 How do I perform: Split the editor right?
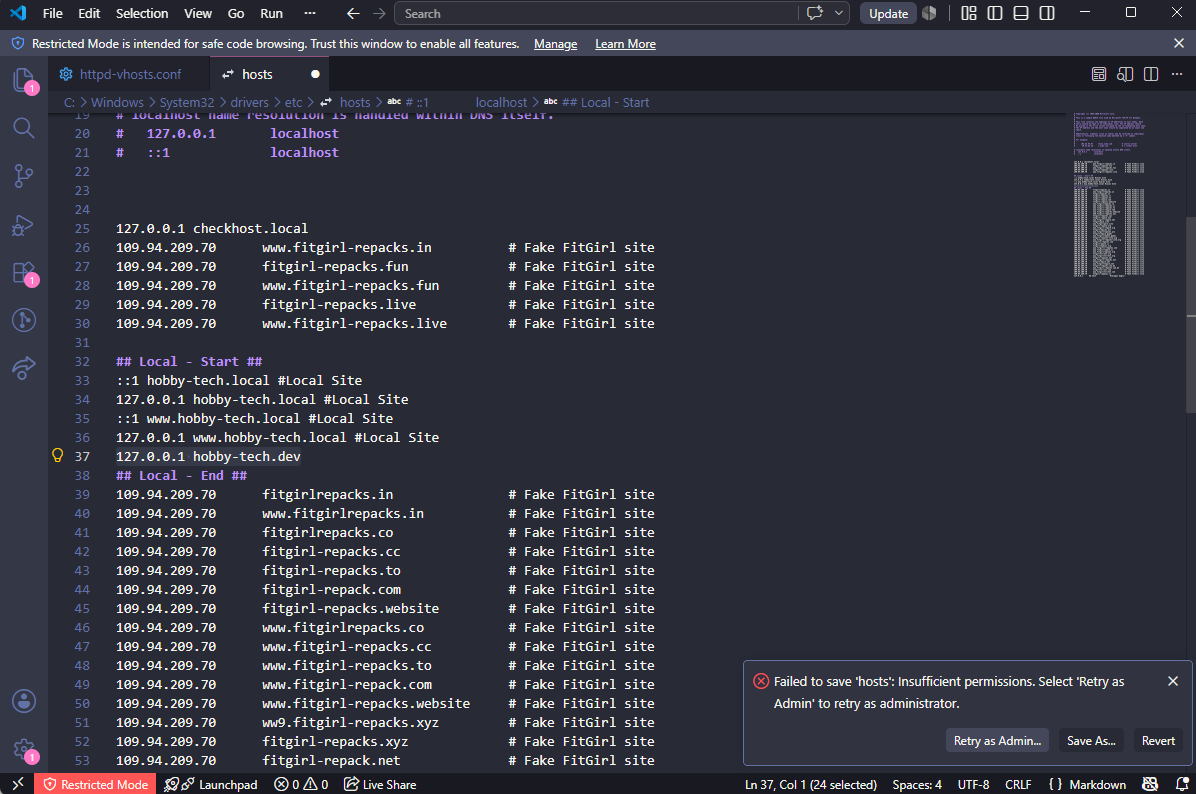click(1151, 74)
